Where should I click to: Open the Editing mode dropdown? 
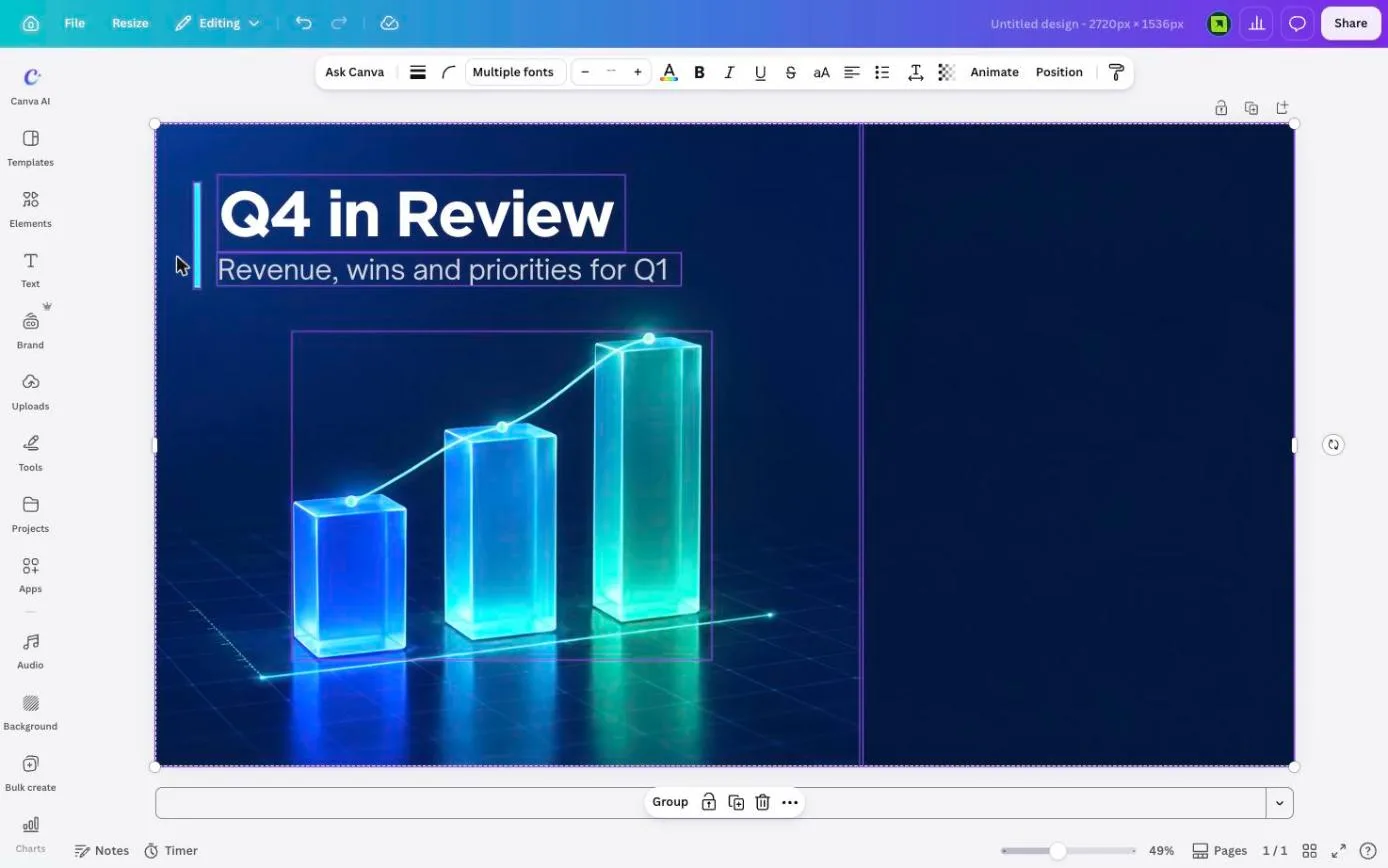pos(218,23)
